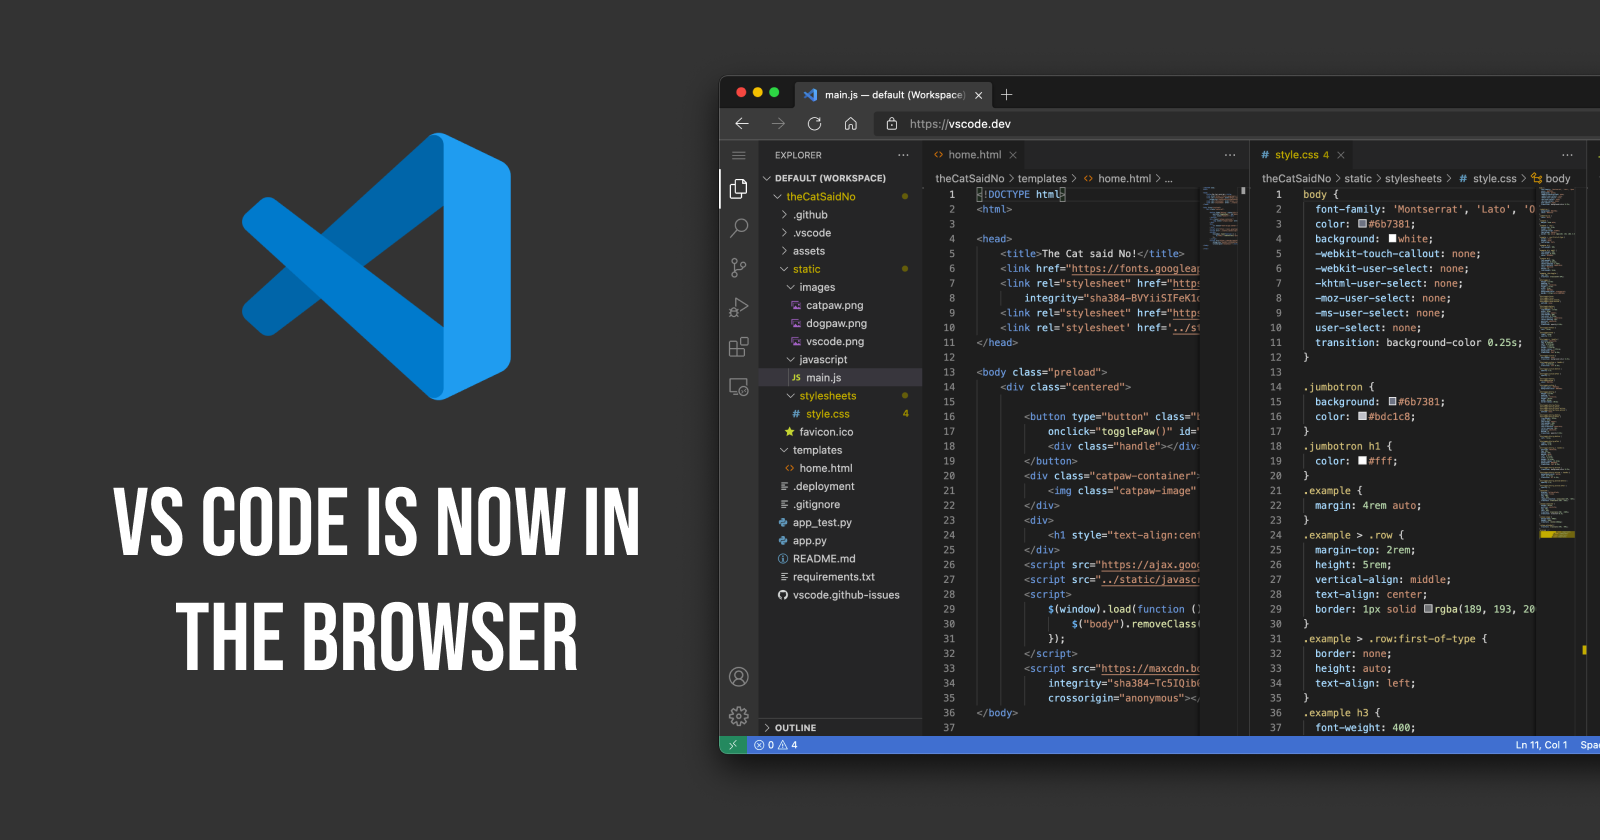The height and width of the screenshot is (840, 1600).
Task: Collapse the static folder
Action: [x=784, y=269]
